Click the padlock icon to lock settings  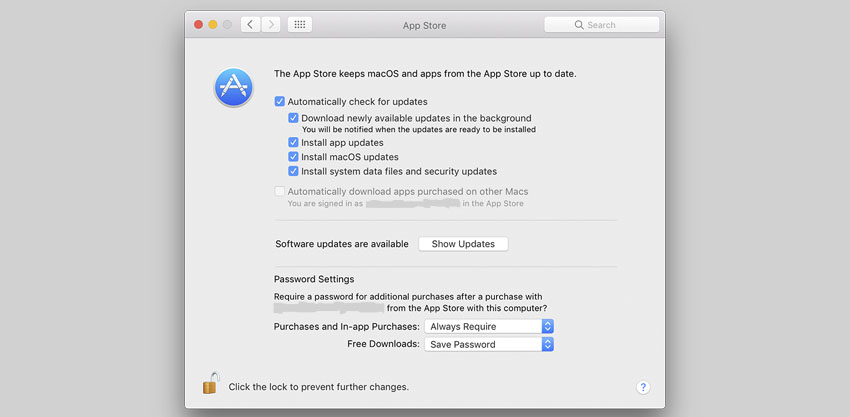click(x=211, y=384)
